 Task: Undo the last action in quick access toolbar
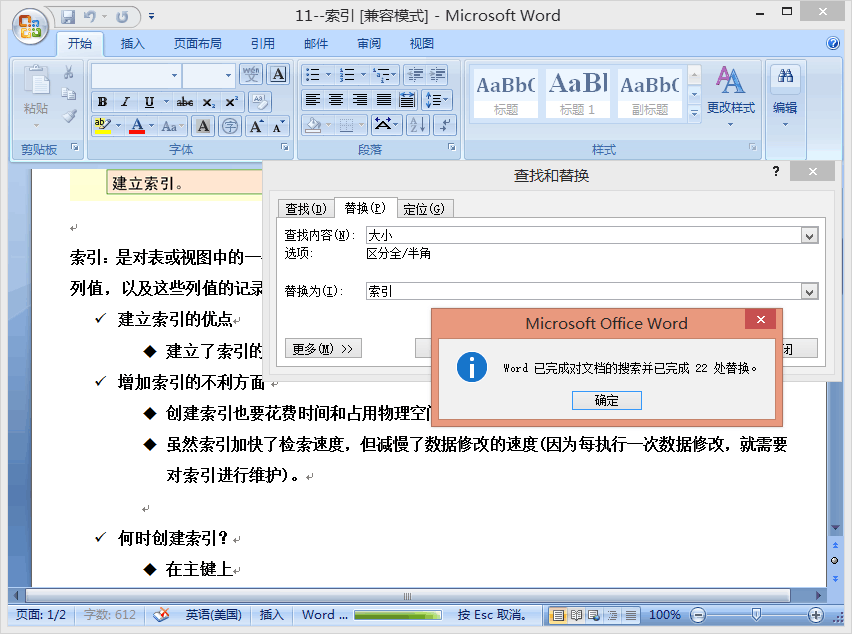[90, 17]
